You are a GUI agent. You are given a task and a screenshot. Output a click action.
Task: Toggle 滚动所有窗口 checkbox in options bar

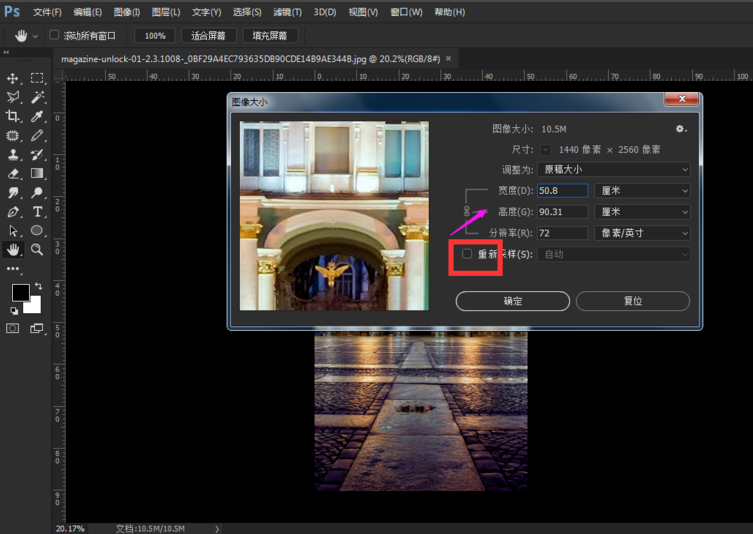(54, 35)
